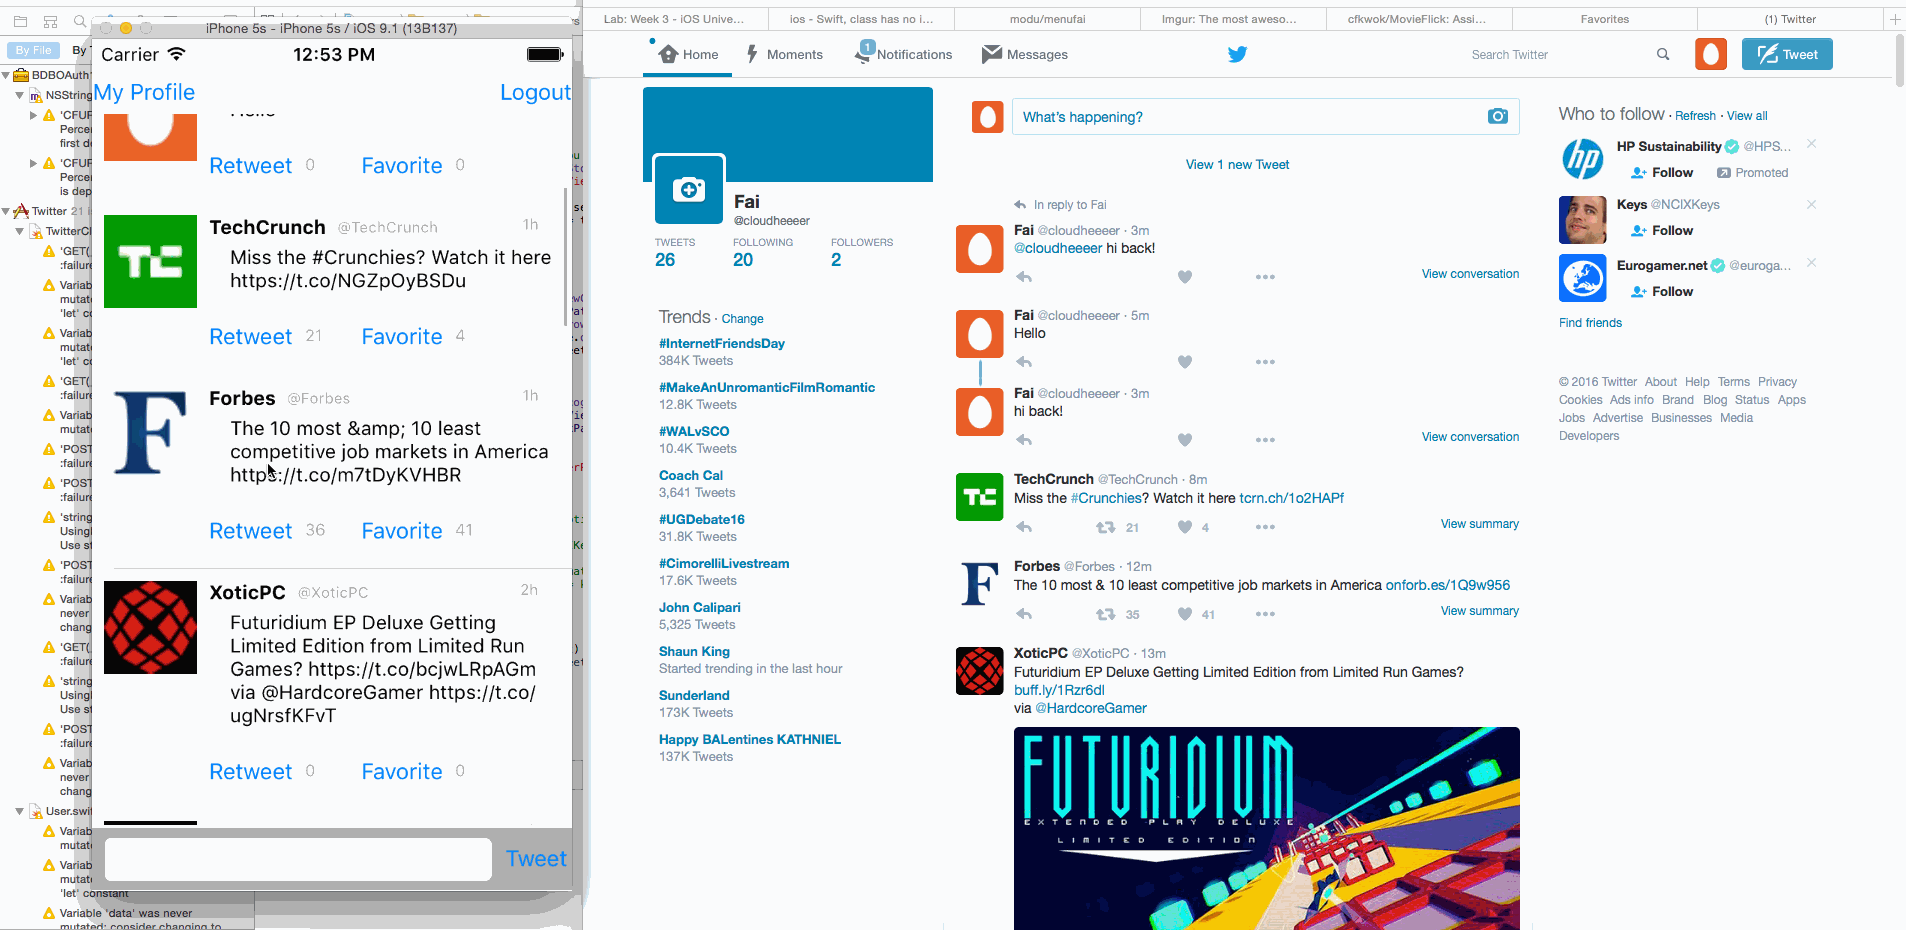
Task: Reply to the TechCrunch web tweet
Action: pyautogui.click(x=1023, y=527)
